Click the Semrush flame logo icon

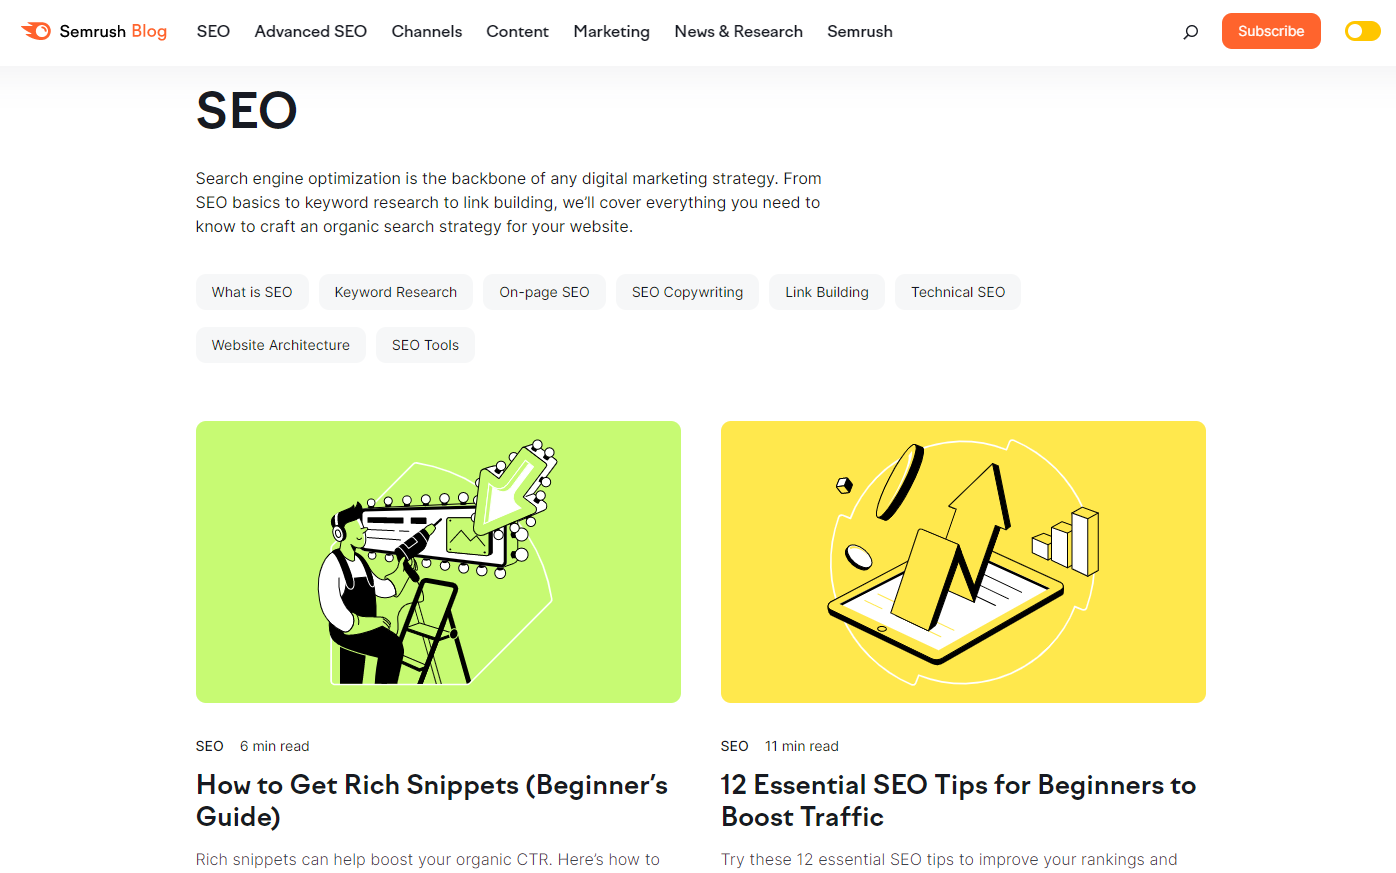pos(36,31)
